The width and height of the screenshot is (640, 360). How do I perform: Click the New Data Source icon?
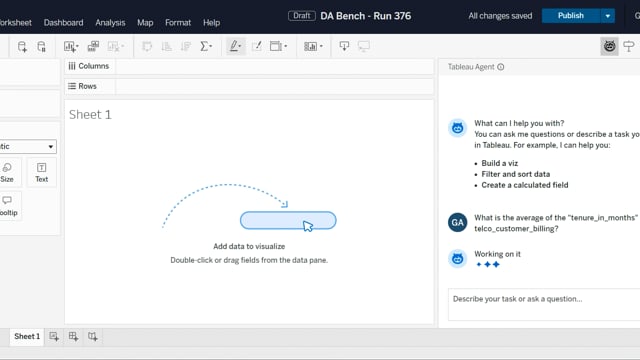[x=22, y=47]
